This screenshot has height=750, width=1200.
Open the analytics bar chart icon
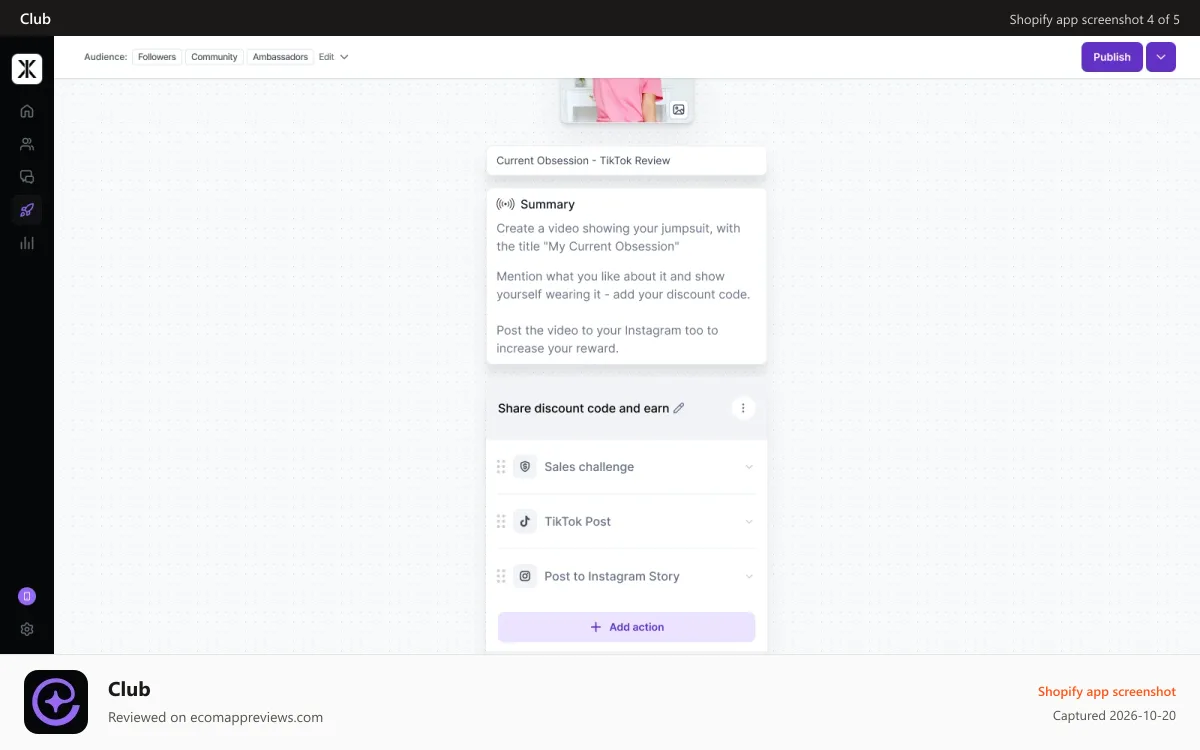[x=27, y=243]
